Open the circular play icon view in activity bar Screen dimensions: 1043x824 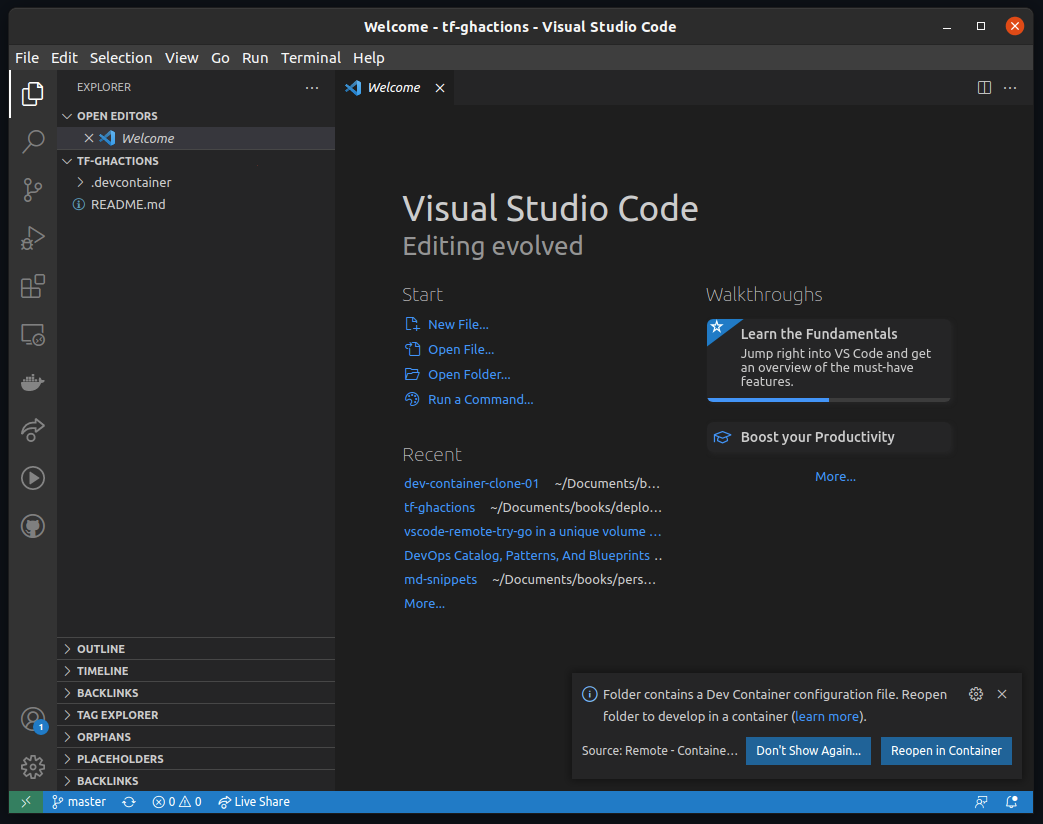tap(33, 478)
